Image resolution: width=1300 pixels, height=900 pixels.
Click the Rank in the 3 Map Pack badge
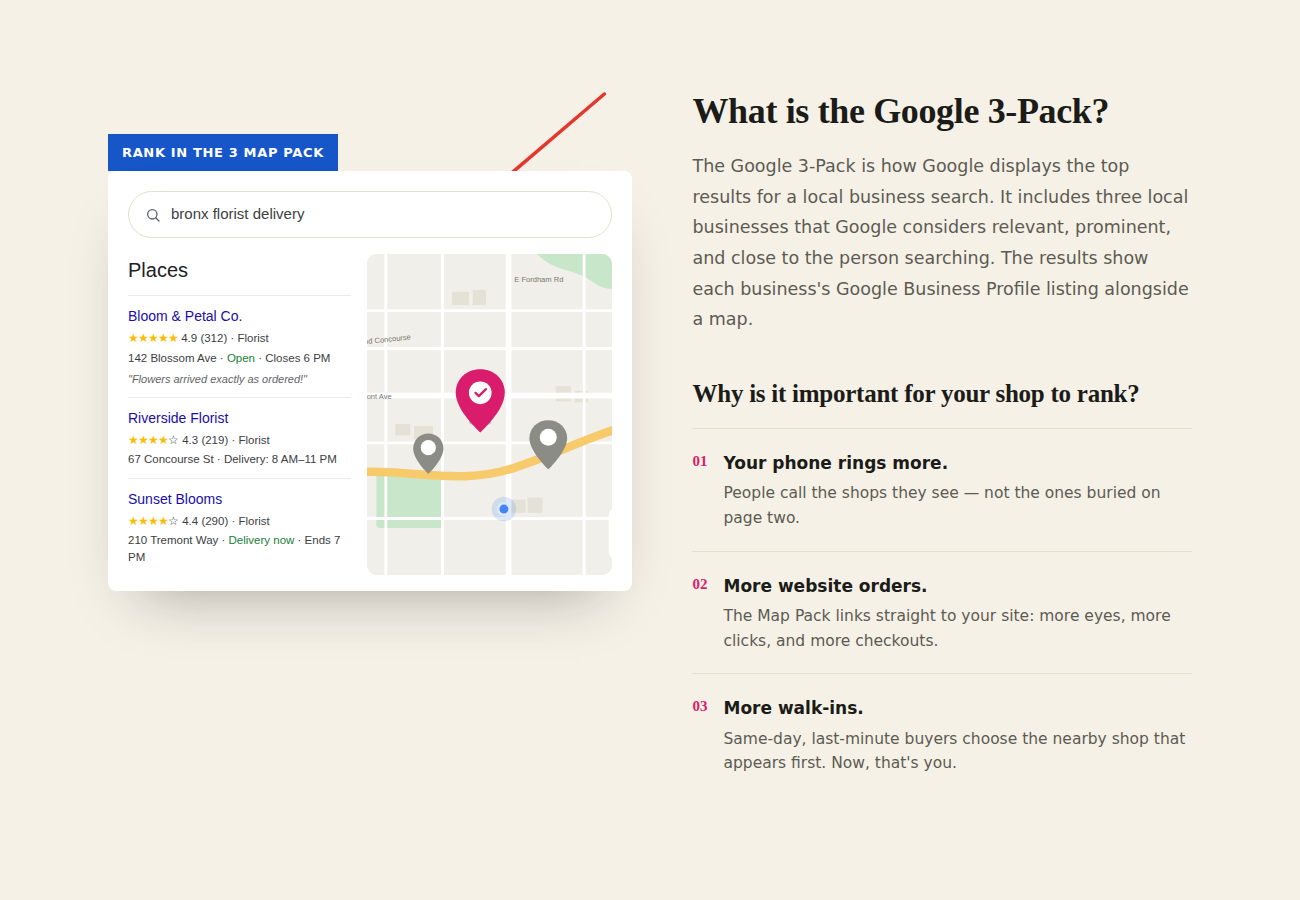point(223,153)
